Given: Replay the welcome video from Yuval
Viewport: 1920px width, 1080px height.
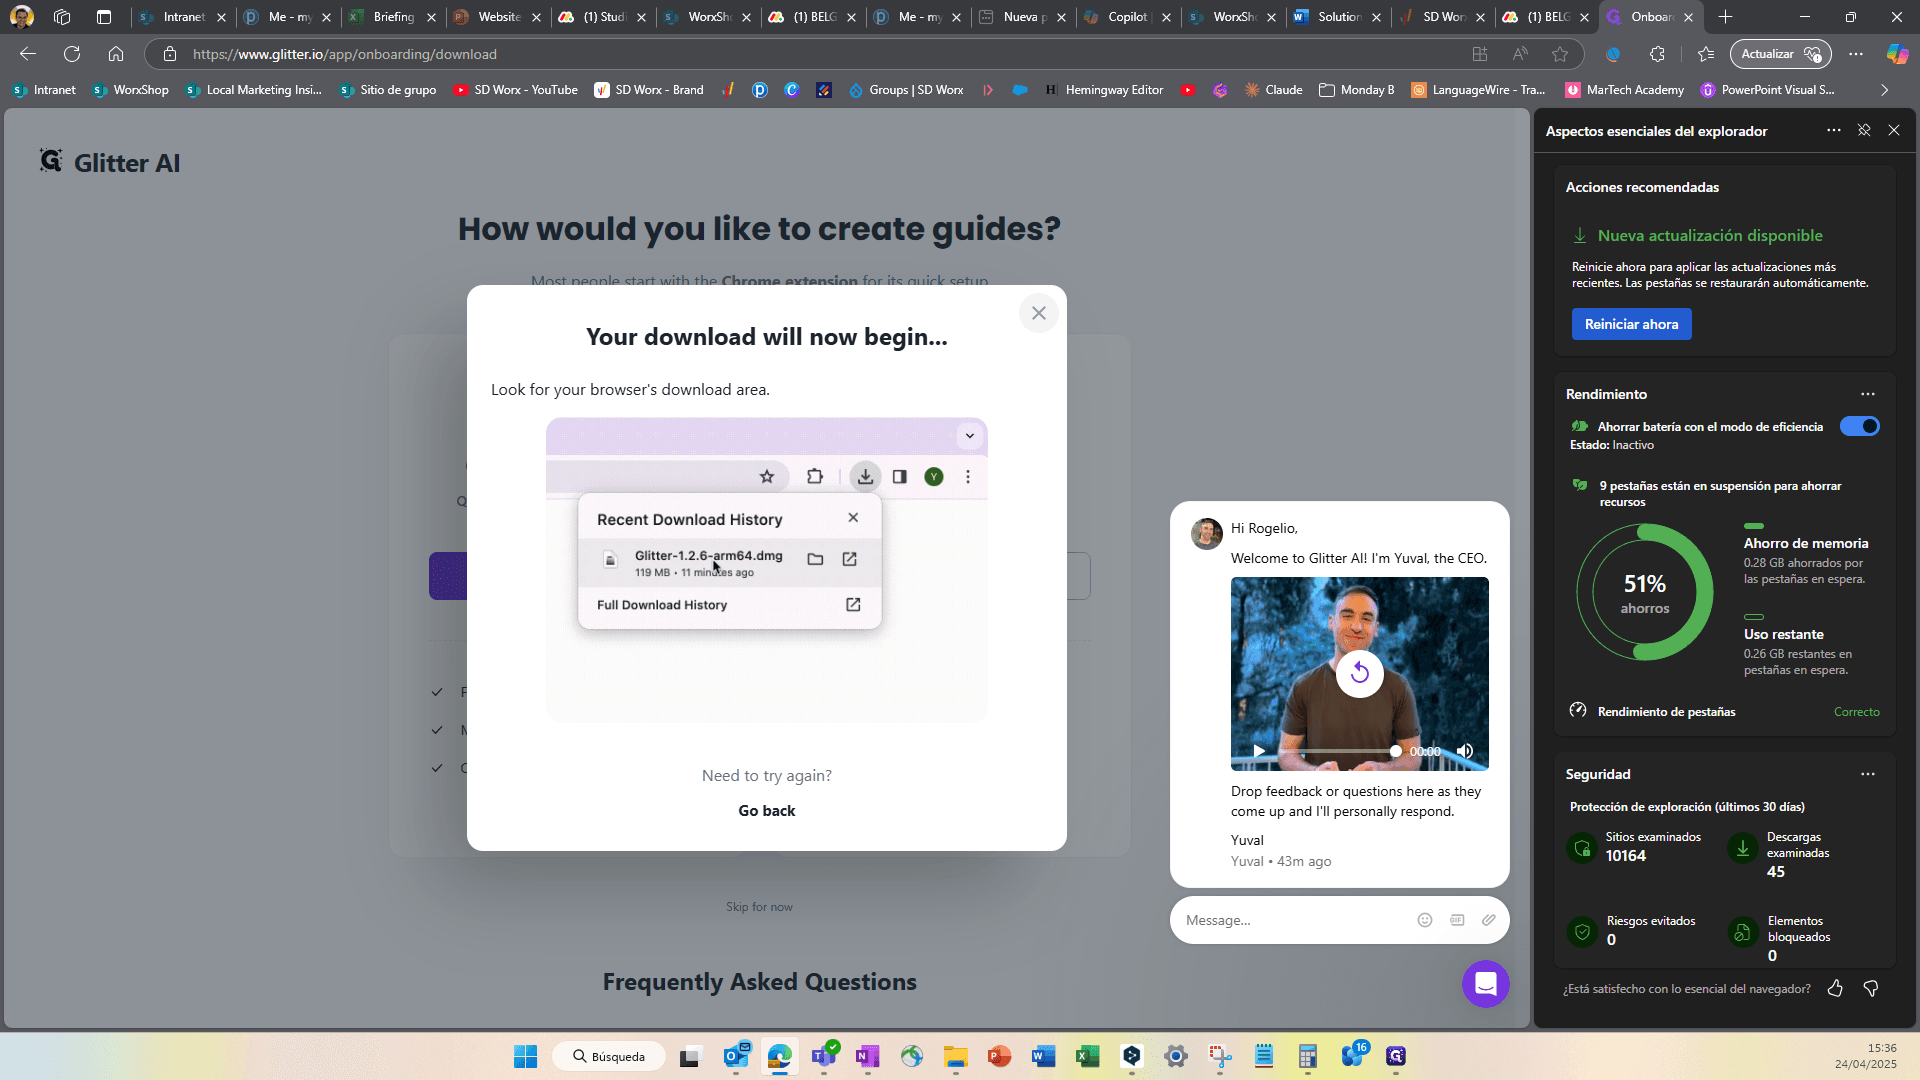Looking at the screenshot, I should tap(1359, 673).
